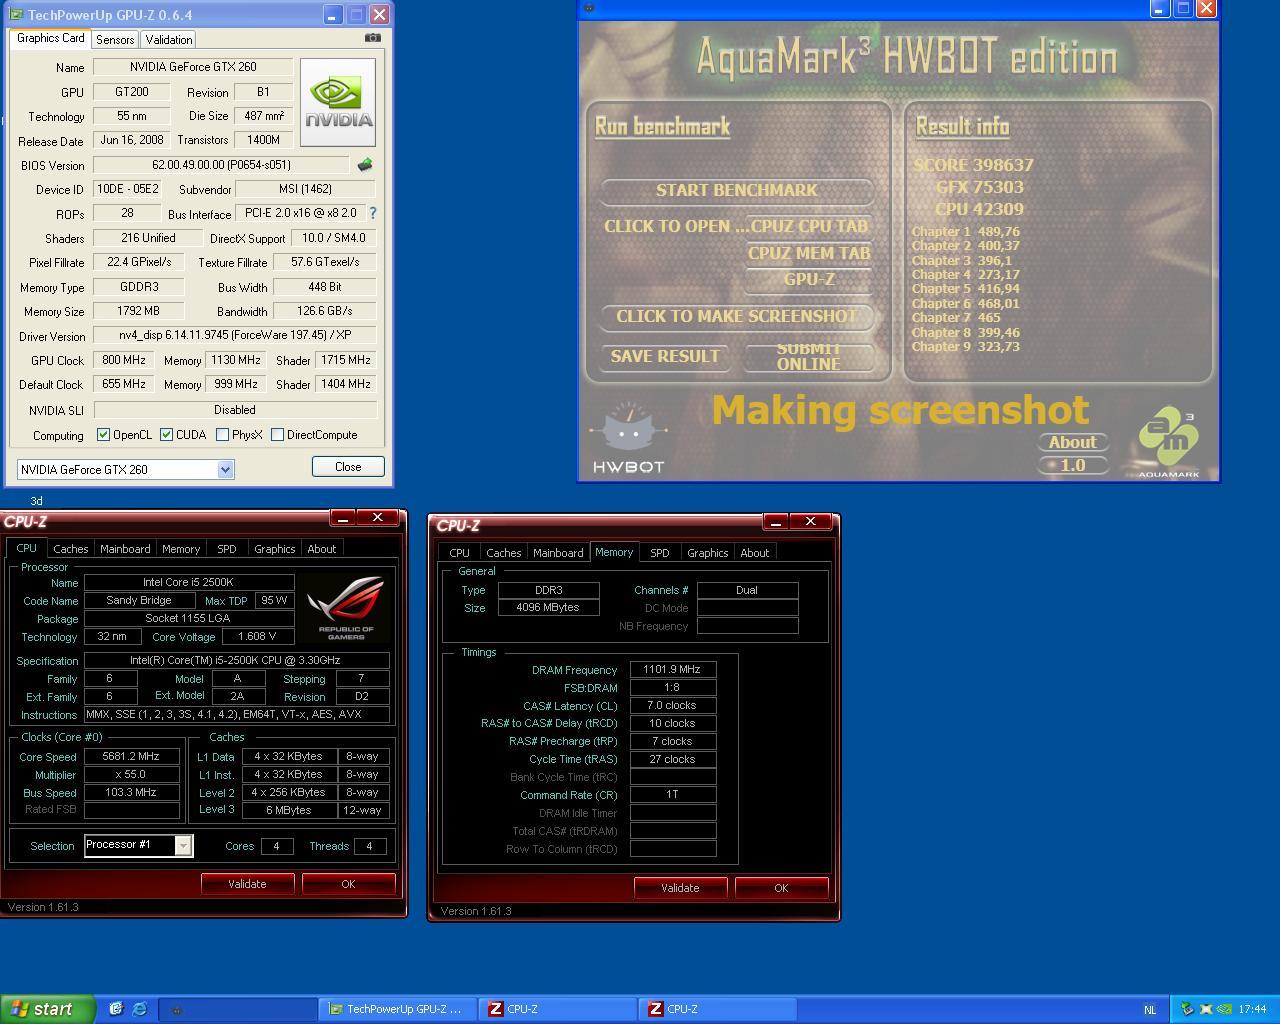Click CLICK TO MAKE SCREENSHOT button

tap(737, 316)
